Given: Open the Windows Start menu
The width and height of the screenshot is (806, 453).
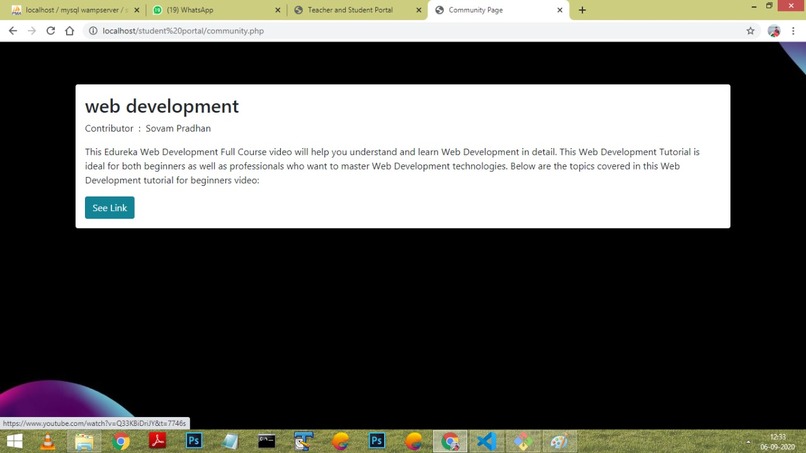Looking at the screenshot, I should (14, 442).
